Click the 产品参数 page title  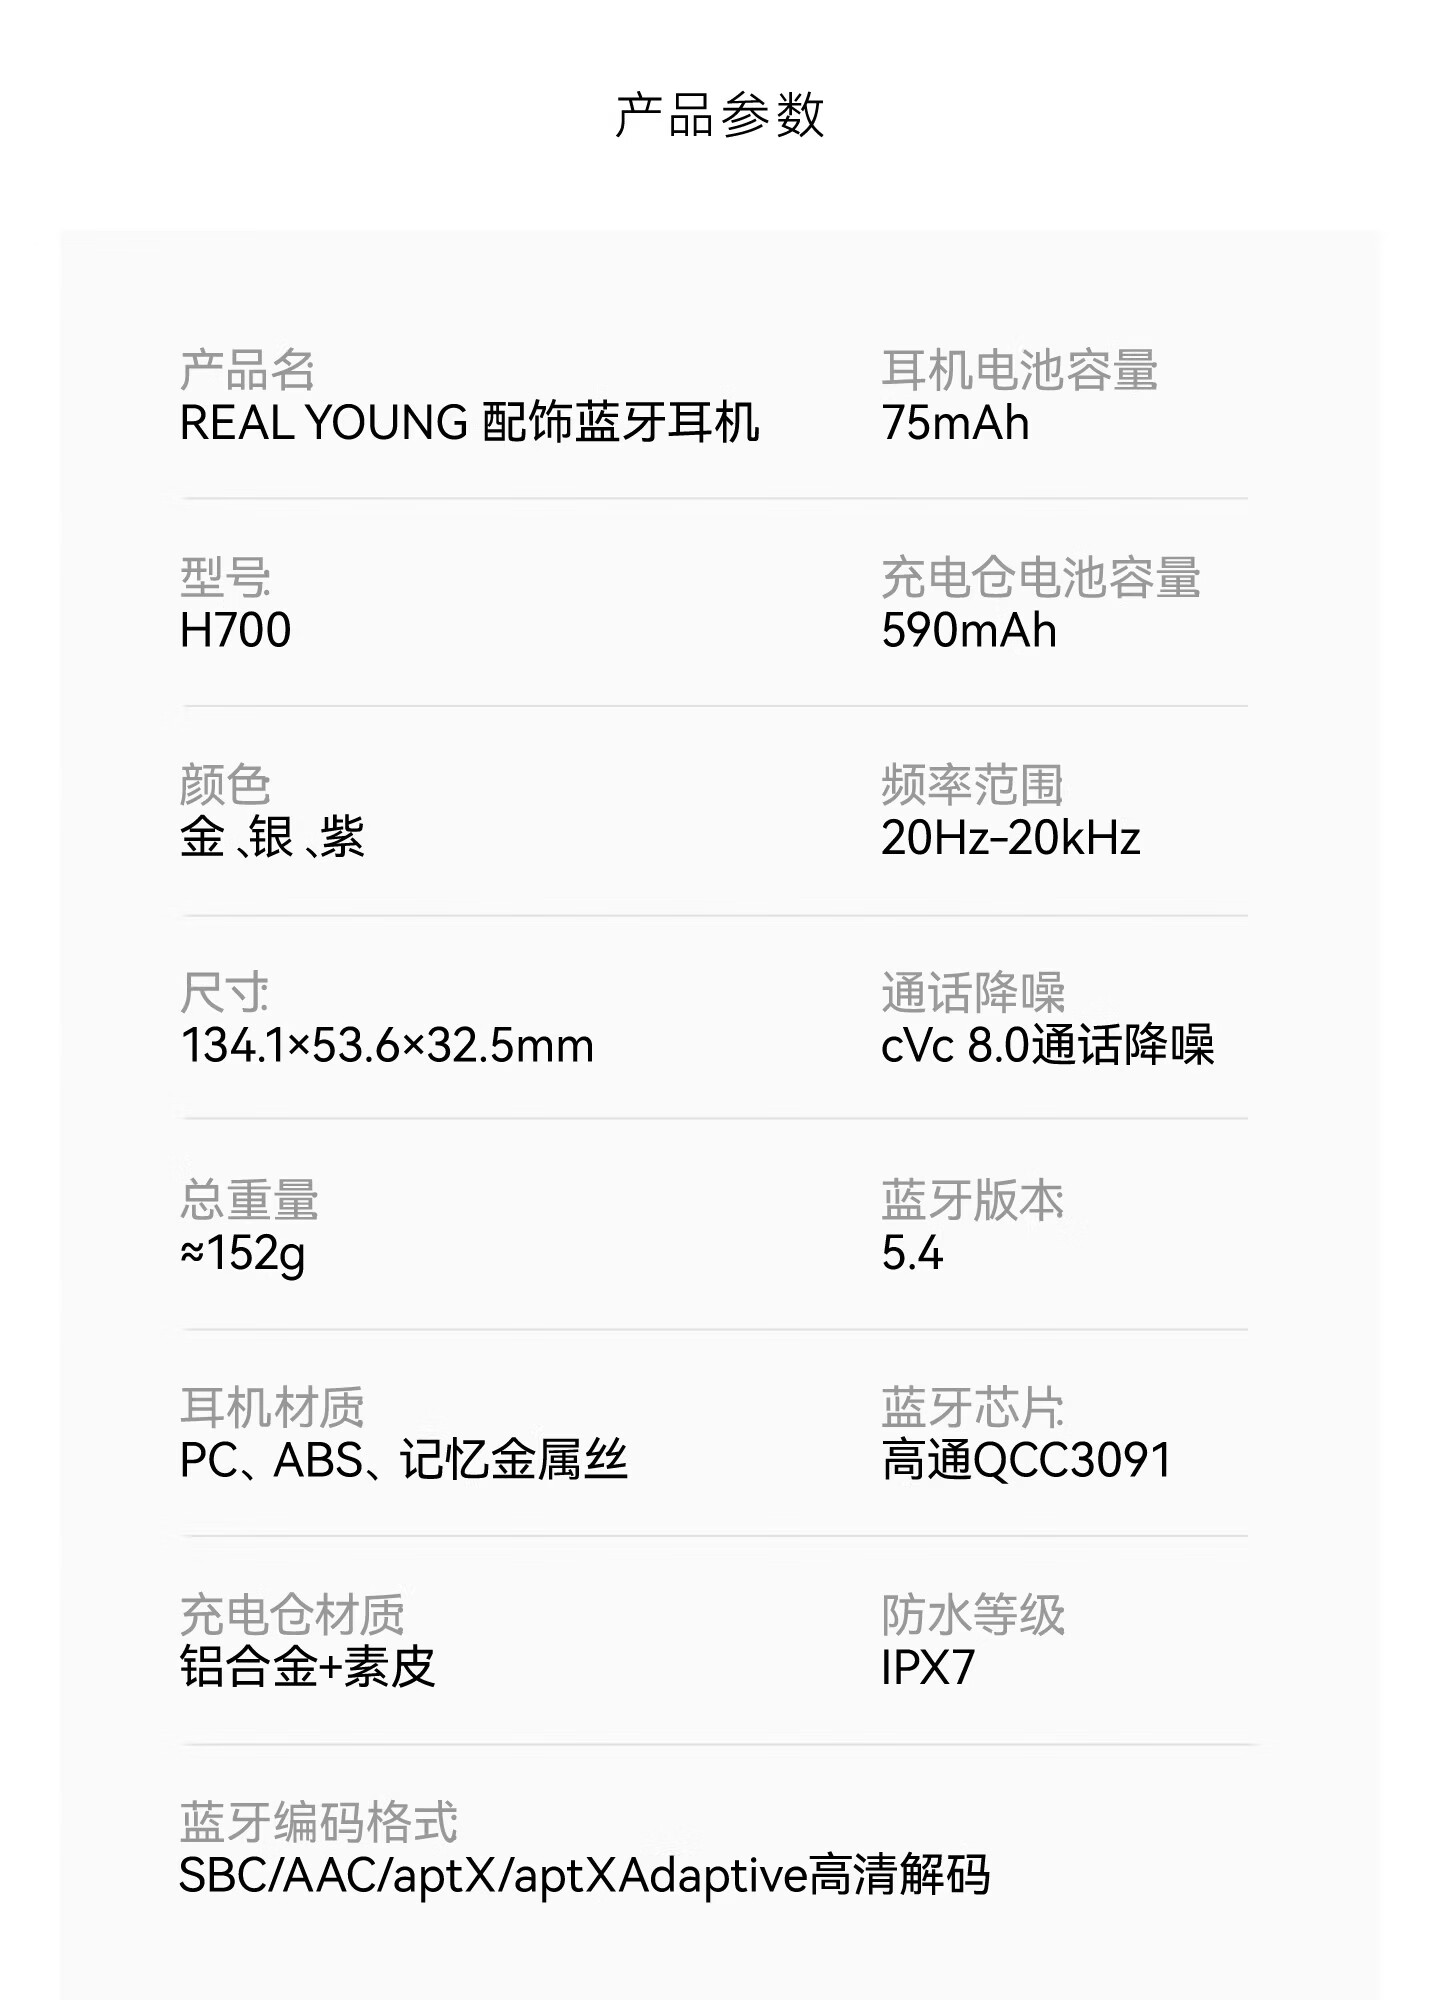(x=719, y=114)
